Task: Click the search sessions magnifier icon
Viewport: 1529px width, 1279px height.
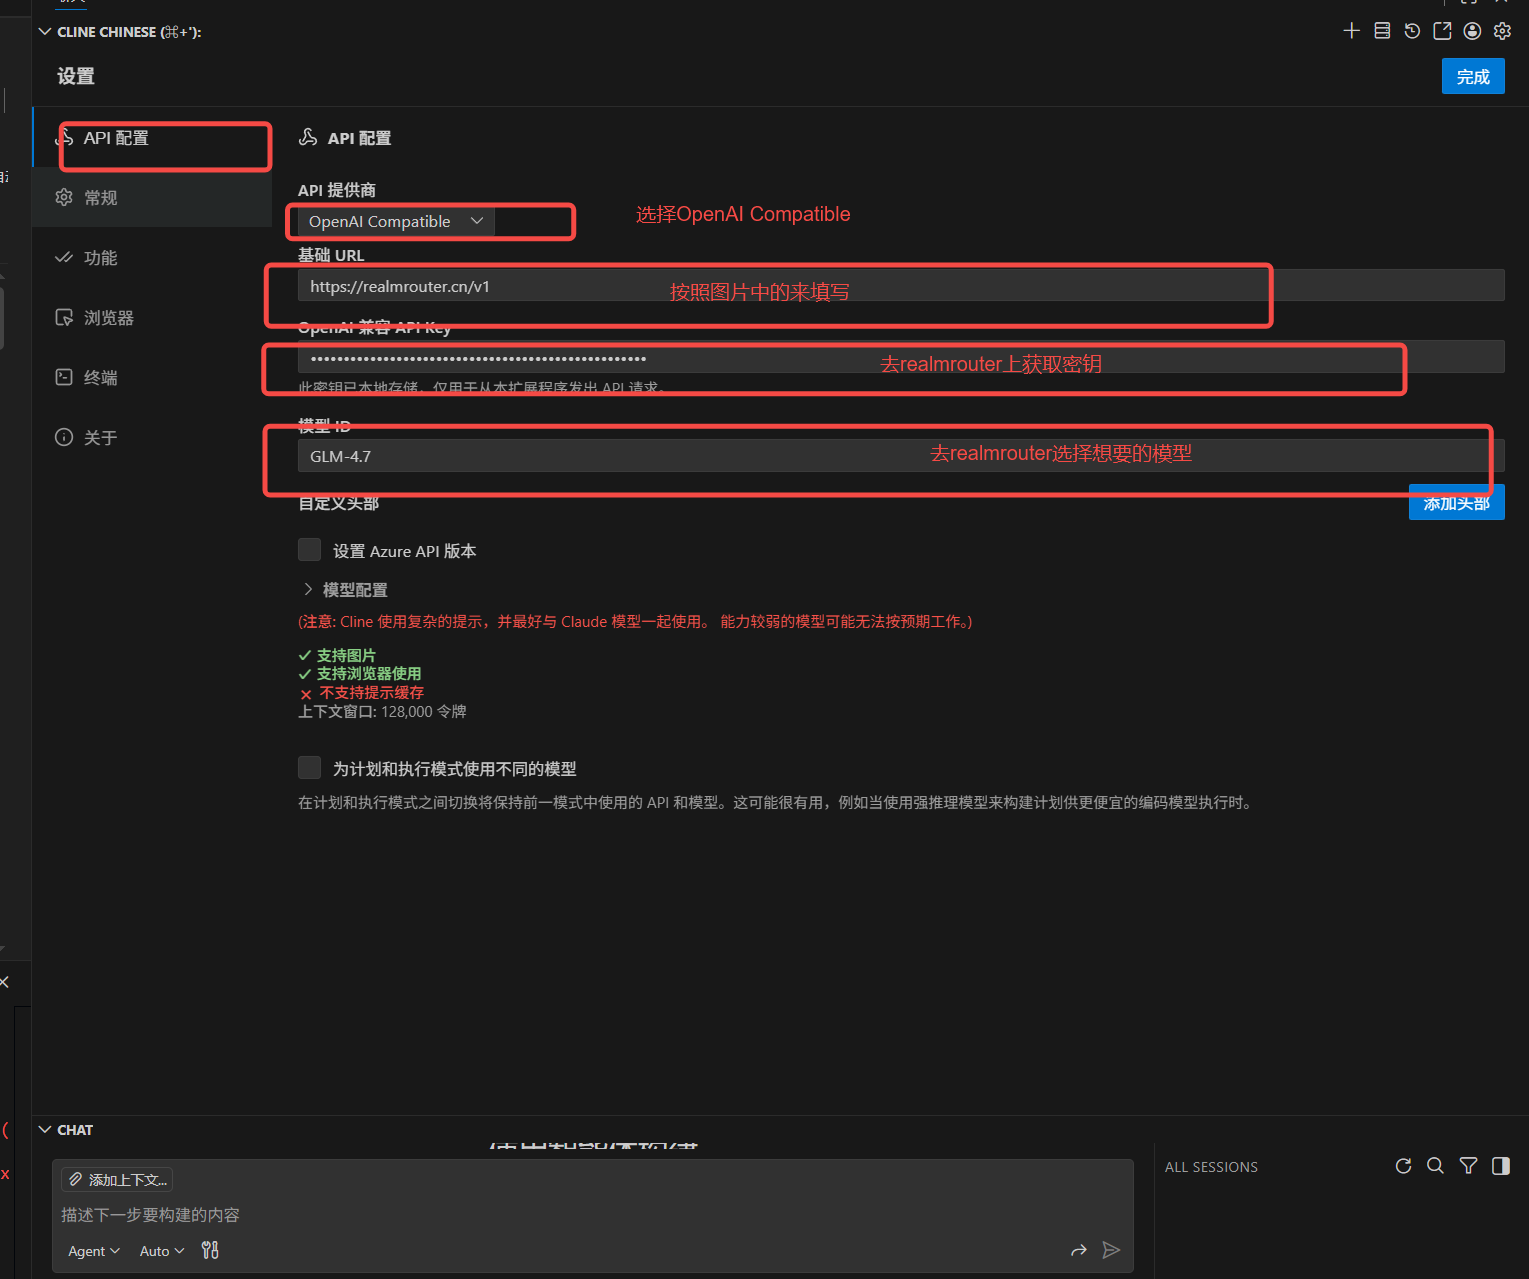Action: pyautogui.click(x=1435, y=1166)
